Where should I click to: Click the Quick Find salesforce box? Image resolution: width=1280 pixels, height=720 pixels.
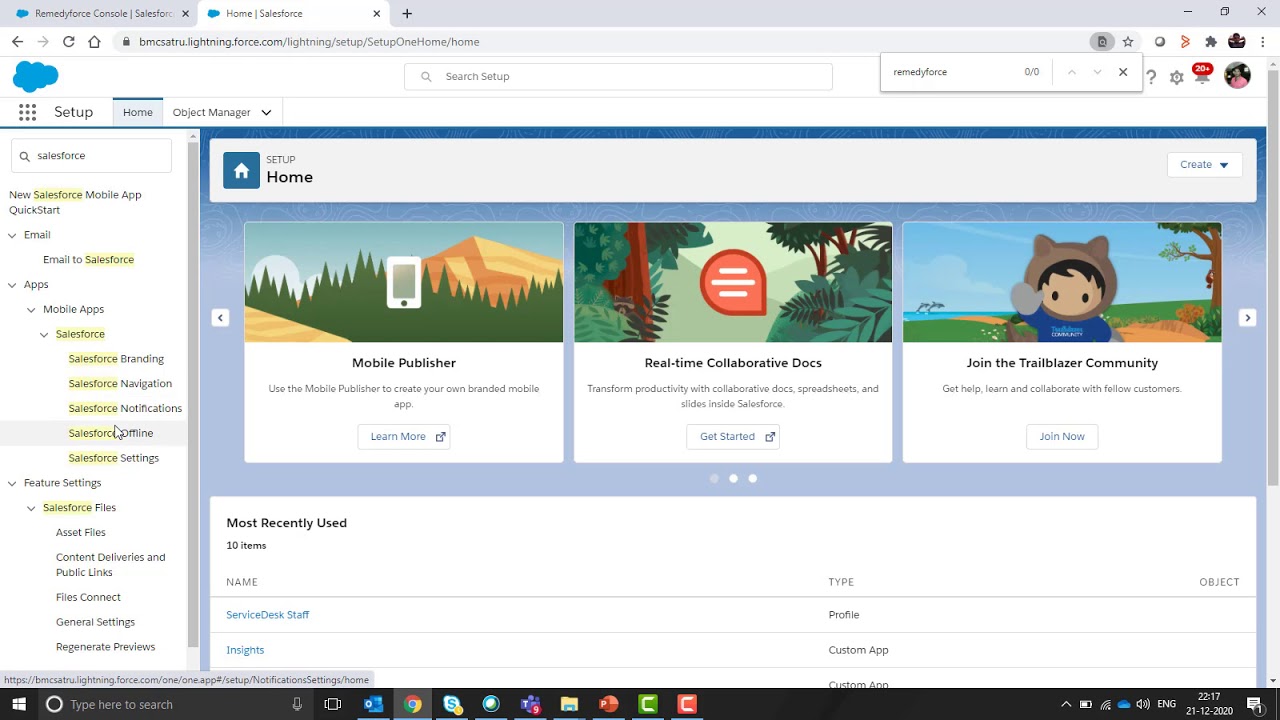[92, 156]
